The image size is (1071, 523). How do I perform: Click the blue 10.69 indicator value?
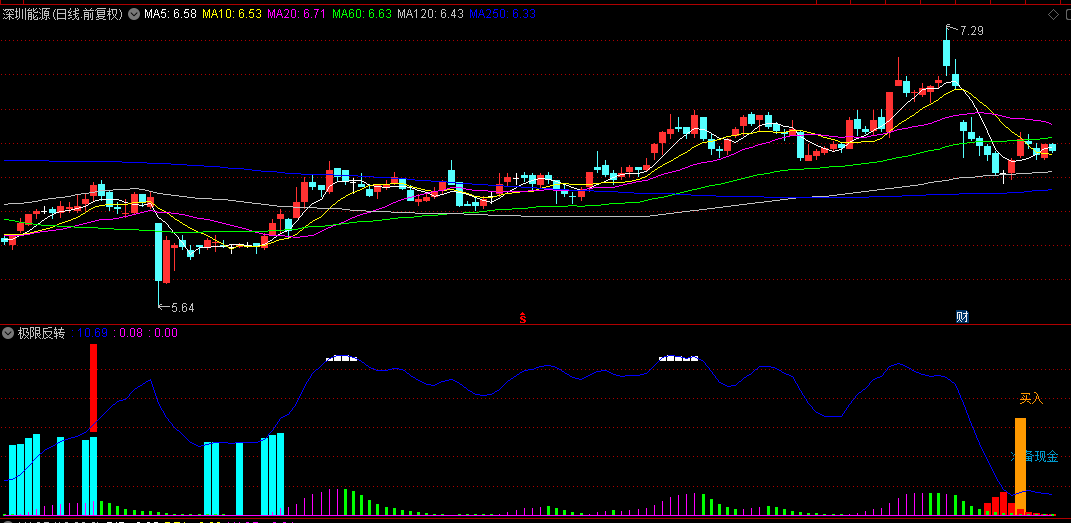click(x=93, y=333)
